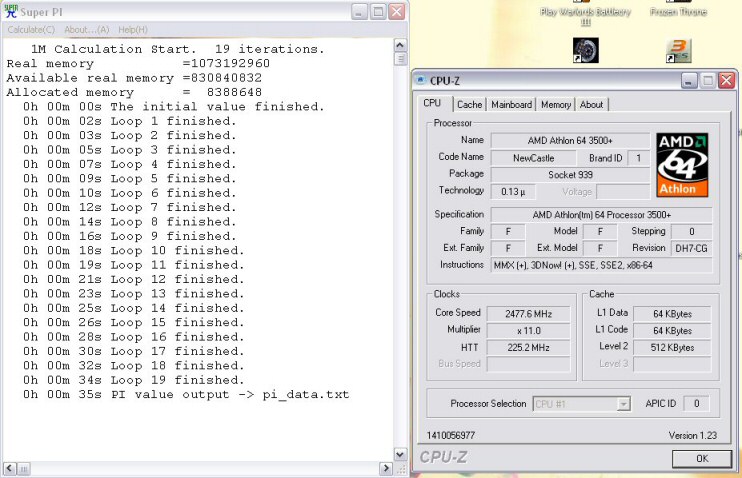742x478 pixels.
Task: Click the L1 Code value '64 KBytes'
Action: pyautogui.click(x=672, y=331)
